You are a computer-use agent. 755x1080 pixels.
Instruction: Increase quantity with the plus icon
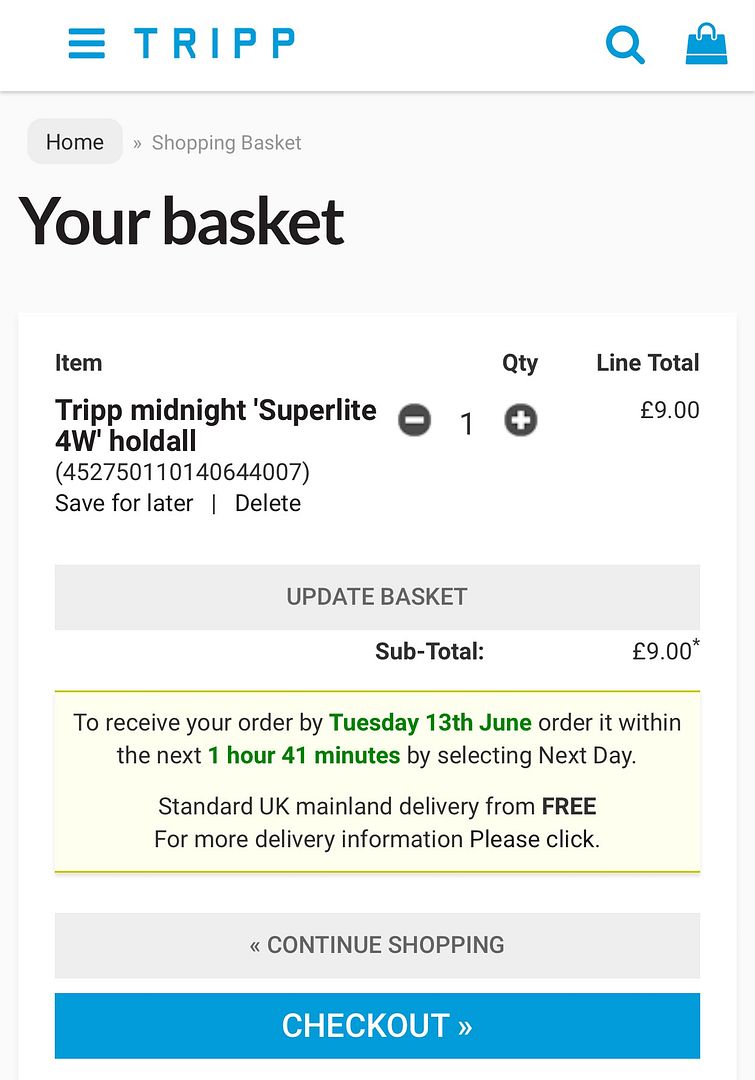[x=521, y=420]
